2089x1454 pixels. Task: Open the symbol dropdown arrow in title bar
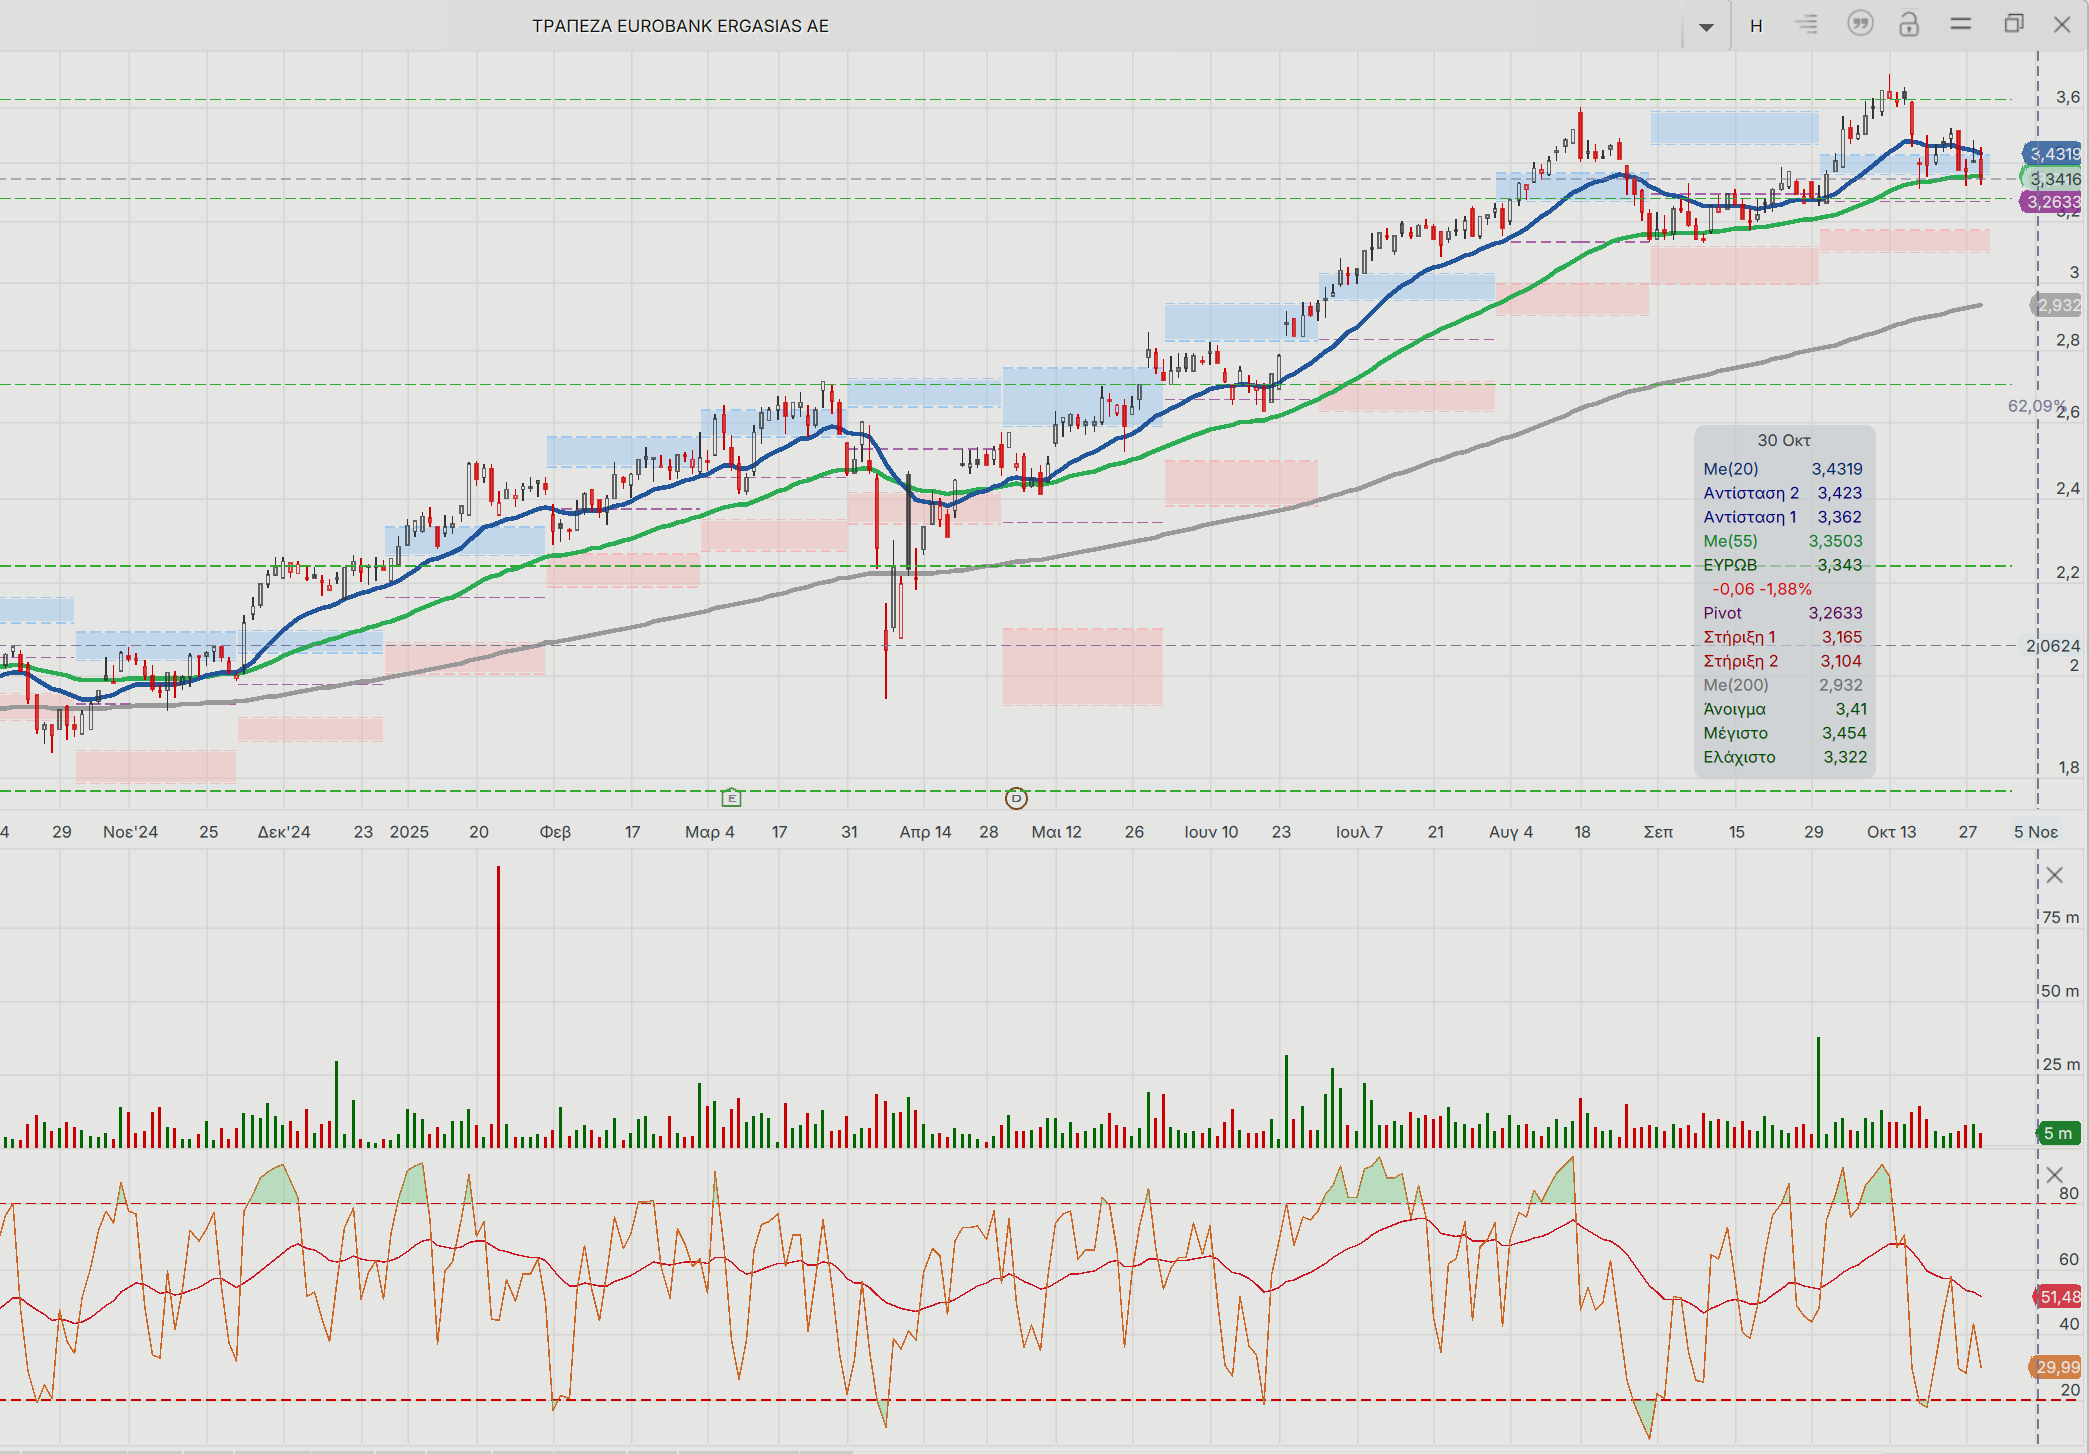(x=1706, y=27)
